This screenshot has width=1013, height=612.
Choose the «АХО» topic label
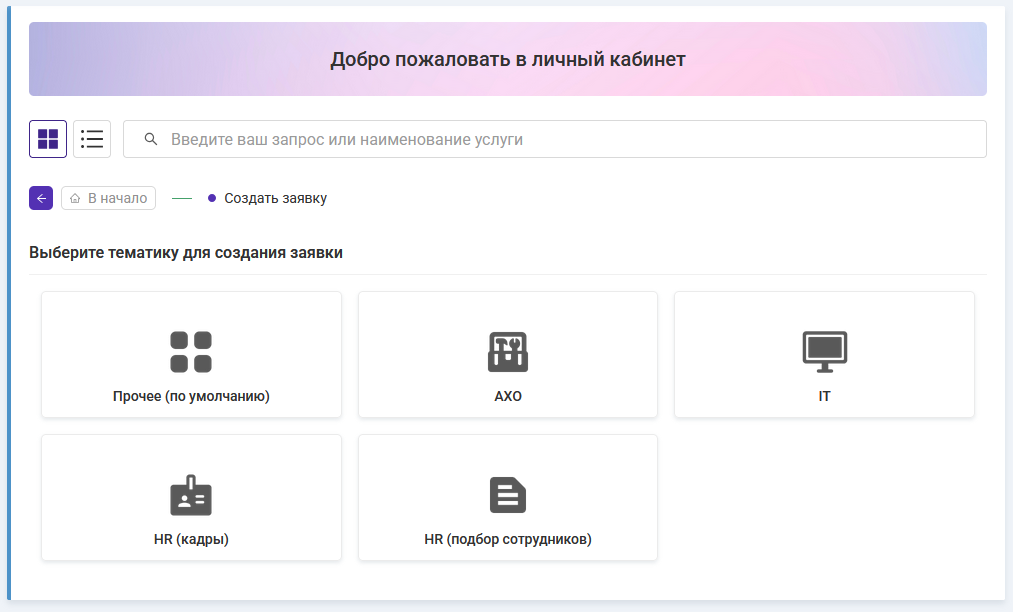(x=508, y=396)
